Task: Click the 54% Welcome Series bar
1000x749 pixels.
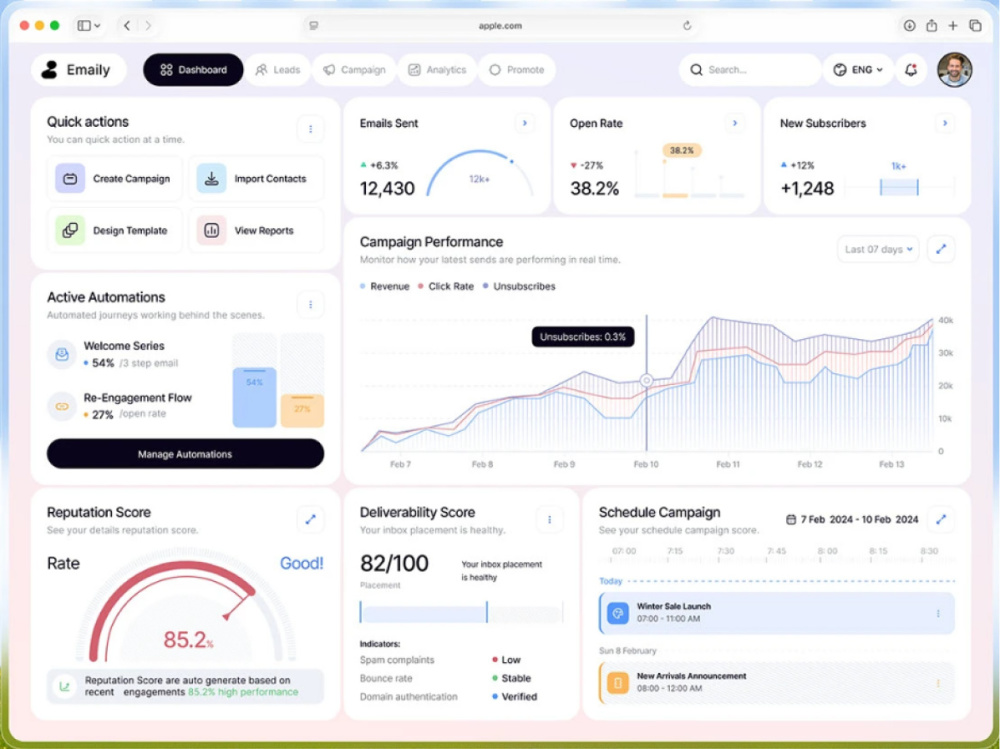Action: pyautogui.click(x=254, y=397)
